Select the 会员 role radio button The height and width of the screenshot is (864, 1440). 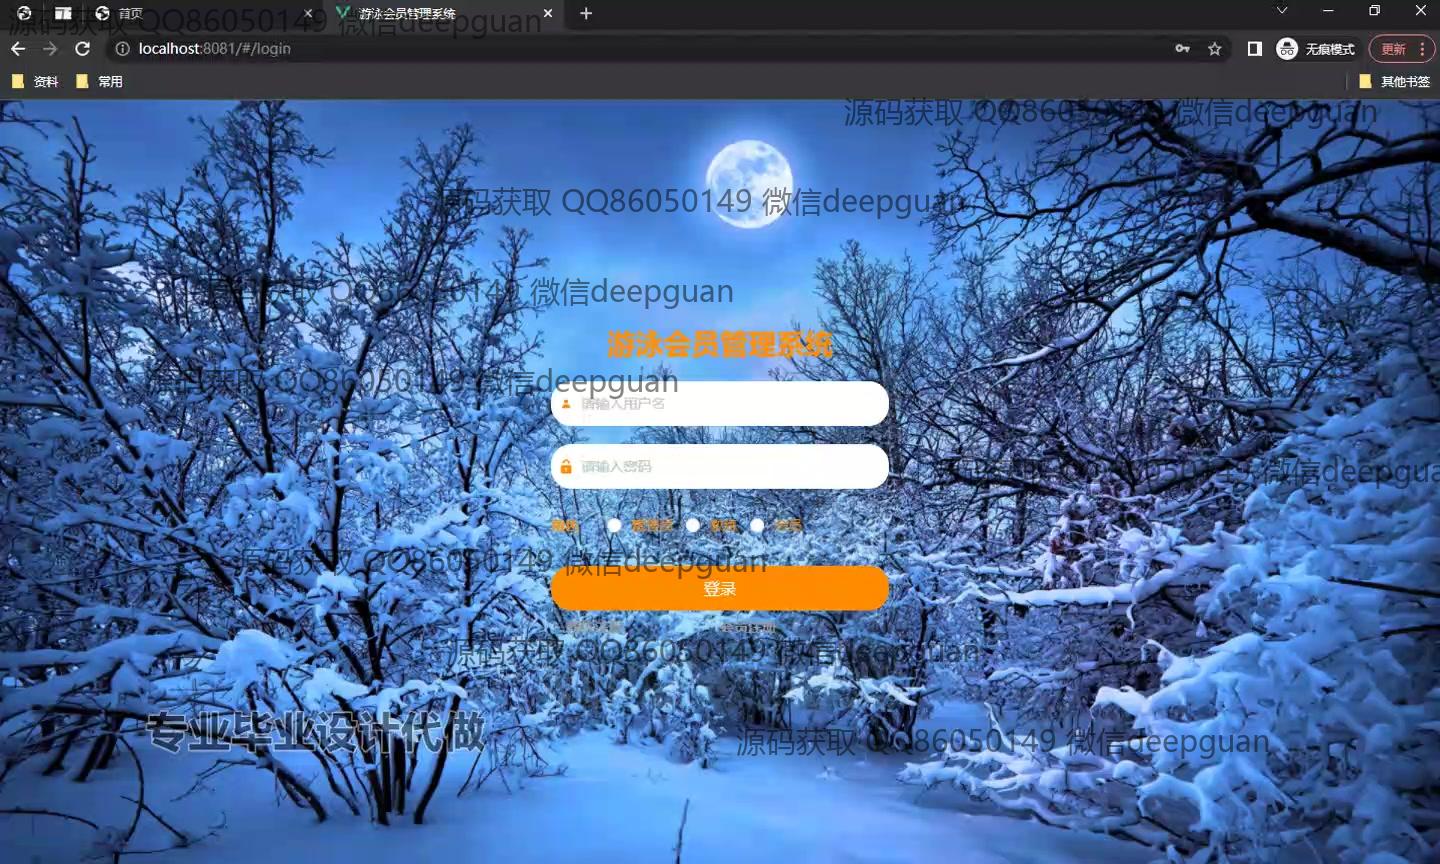coord(757,525)
